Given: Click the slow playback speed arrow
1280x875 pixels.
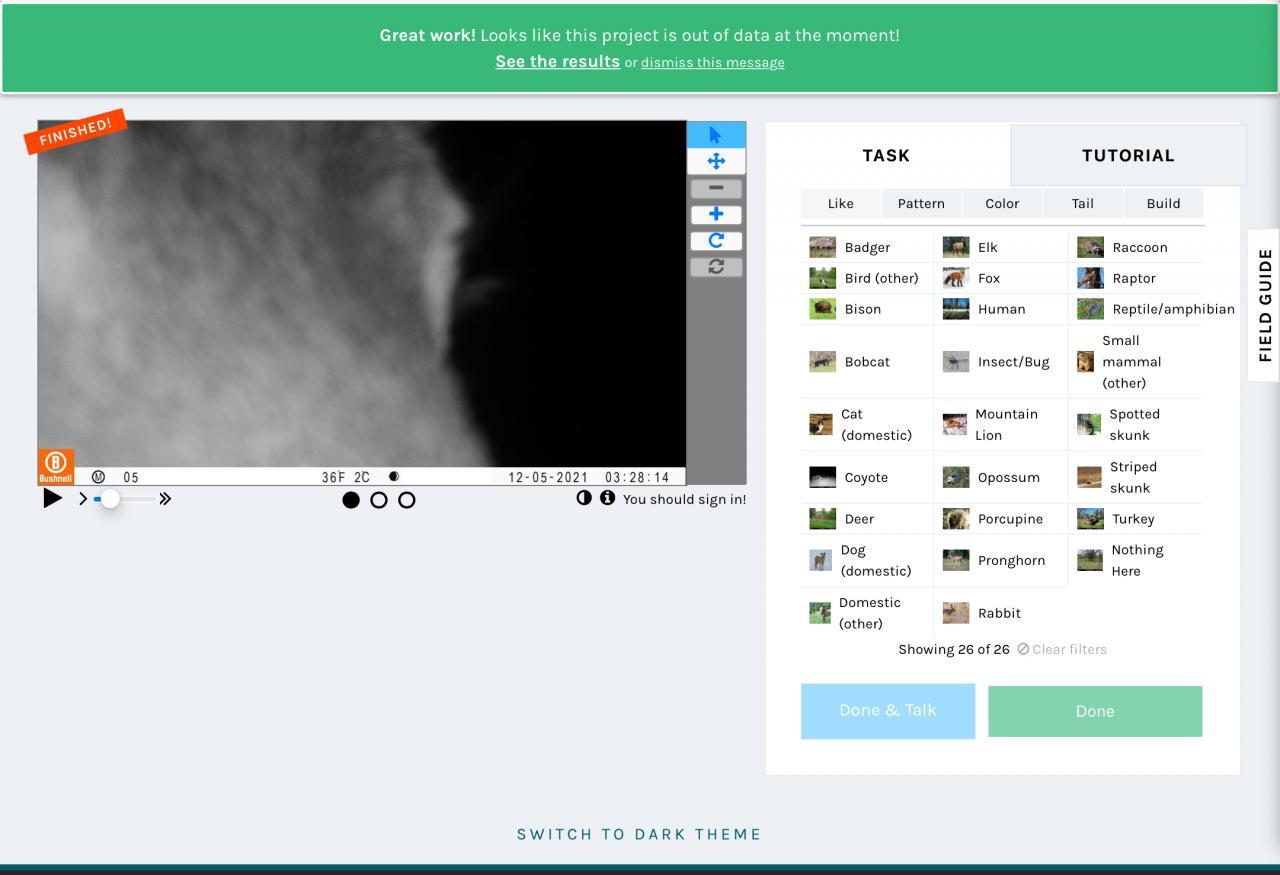Looking at the screenshot, I should click(82, 498).
